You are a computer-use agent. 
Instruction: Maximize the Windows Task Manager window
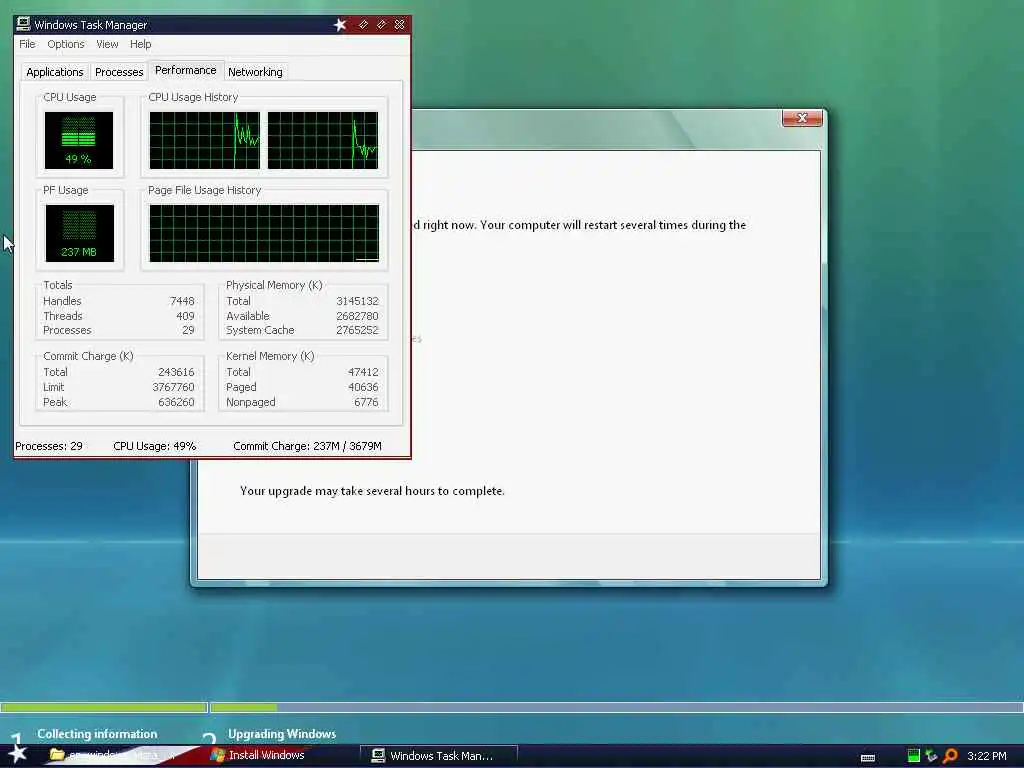[x=381, y=25]
